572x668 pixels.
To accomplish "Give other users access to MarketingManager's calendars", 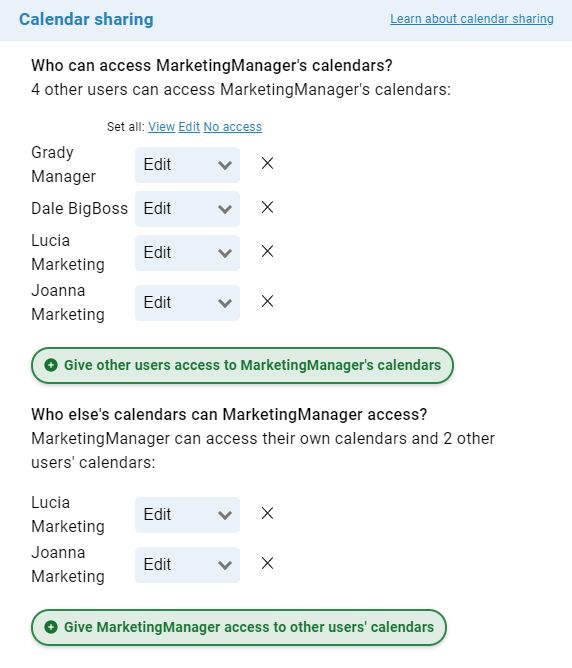I will [242, 366].
